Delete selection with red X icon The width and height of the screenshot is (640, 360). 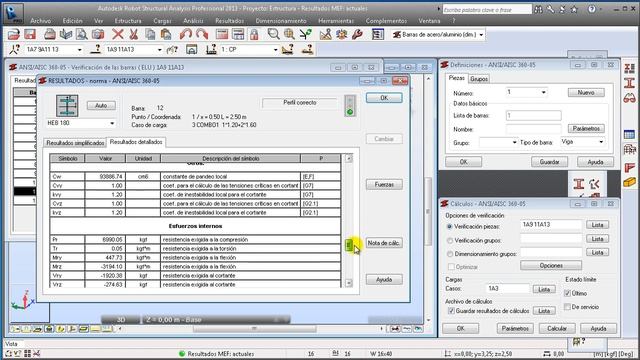(x=118, y=35)
